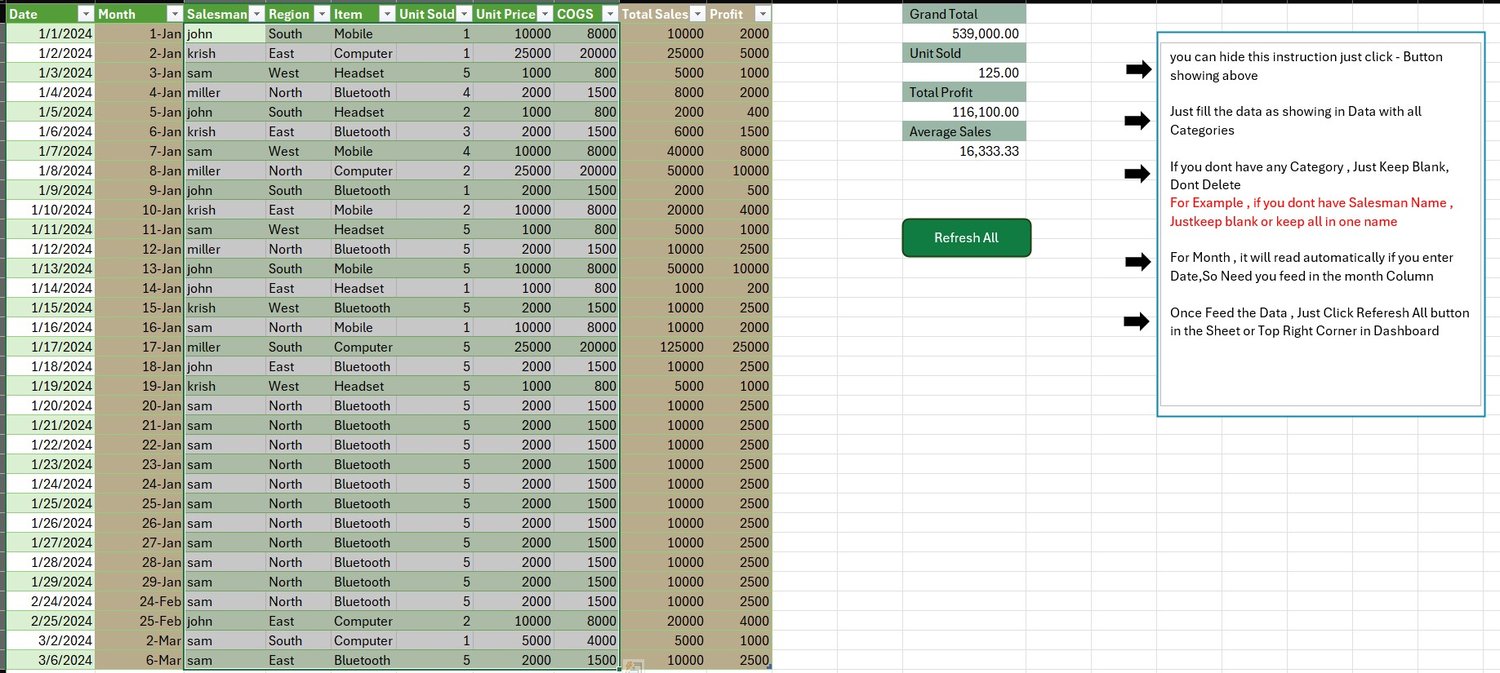The width and height of the screenshot is (1500, 673).
Task: Select Profit 25000 in the 1/17/2024 row
Action: [x=739, y=347]
